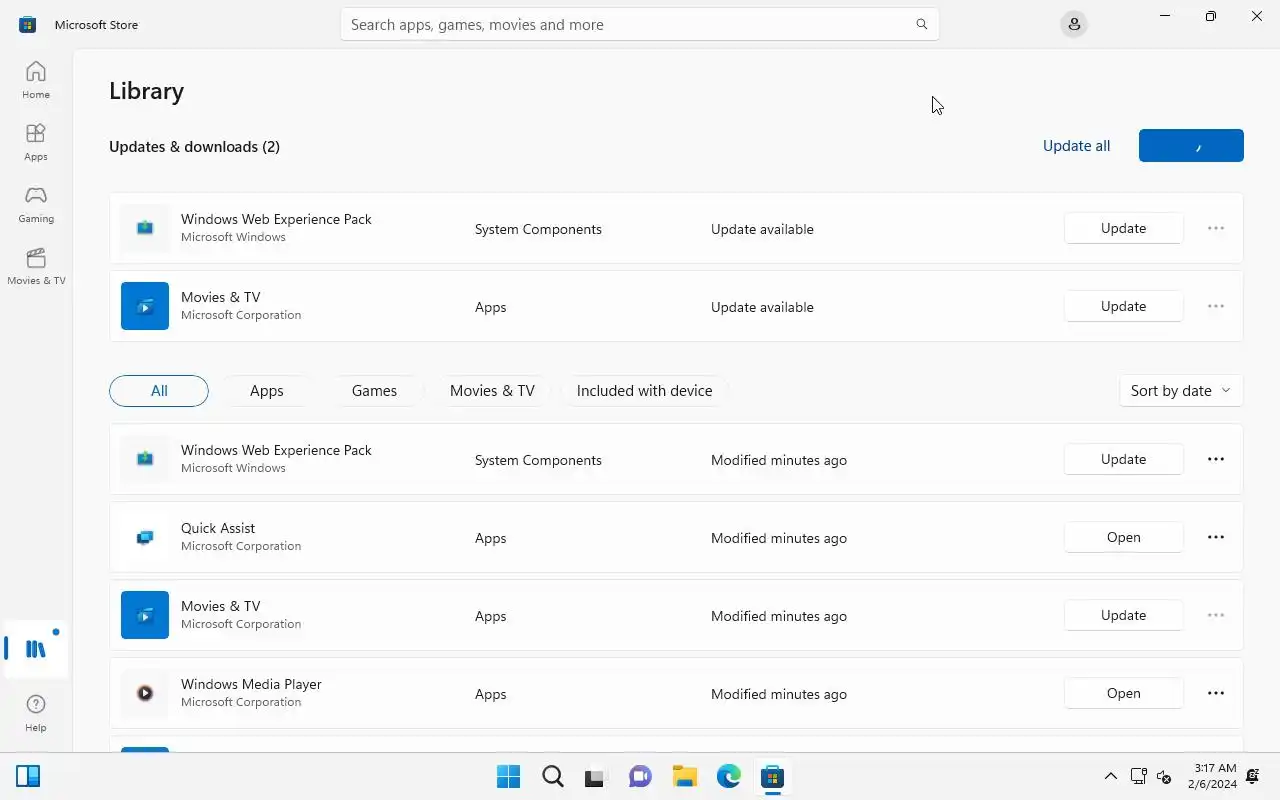Click Windows Web Experience Pack icon in updates
1280x800 pixels.
(145, 228)
